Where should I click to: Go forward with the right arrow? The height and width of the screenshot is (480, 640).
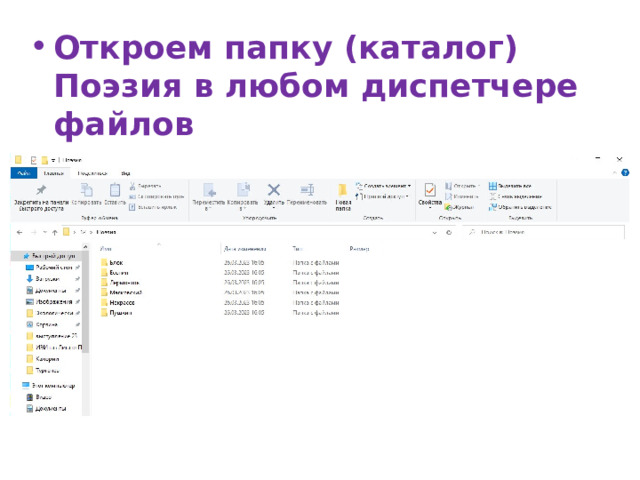(33, 232)
